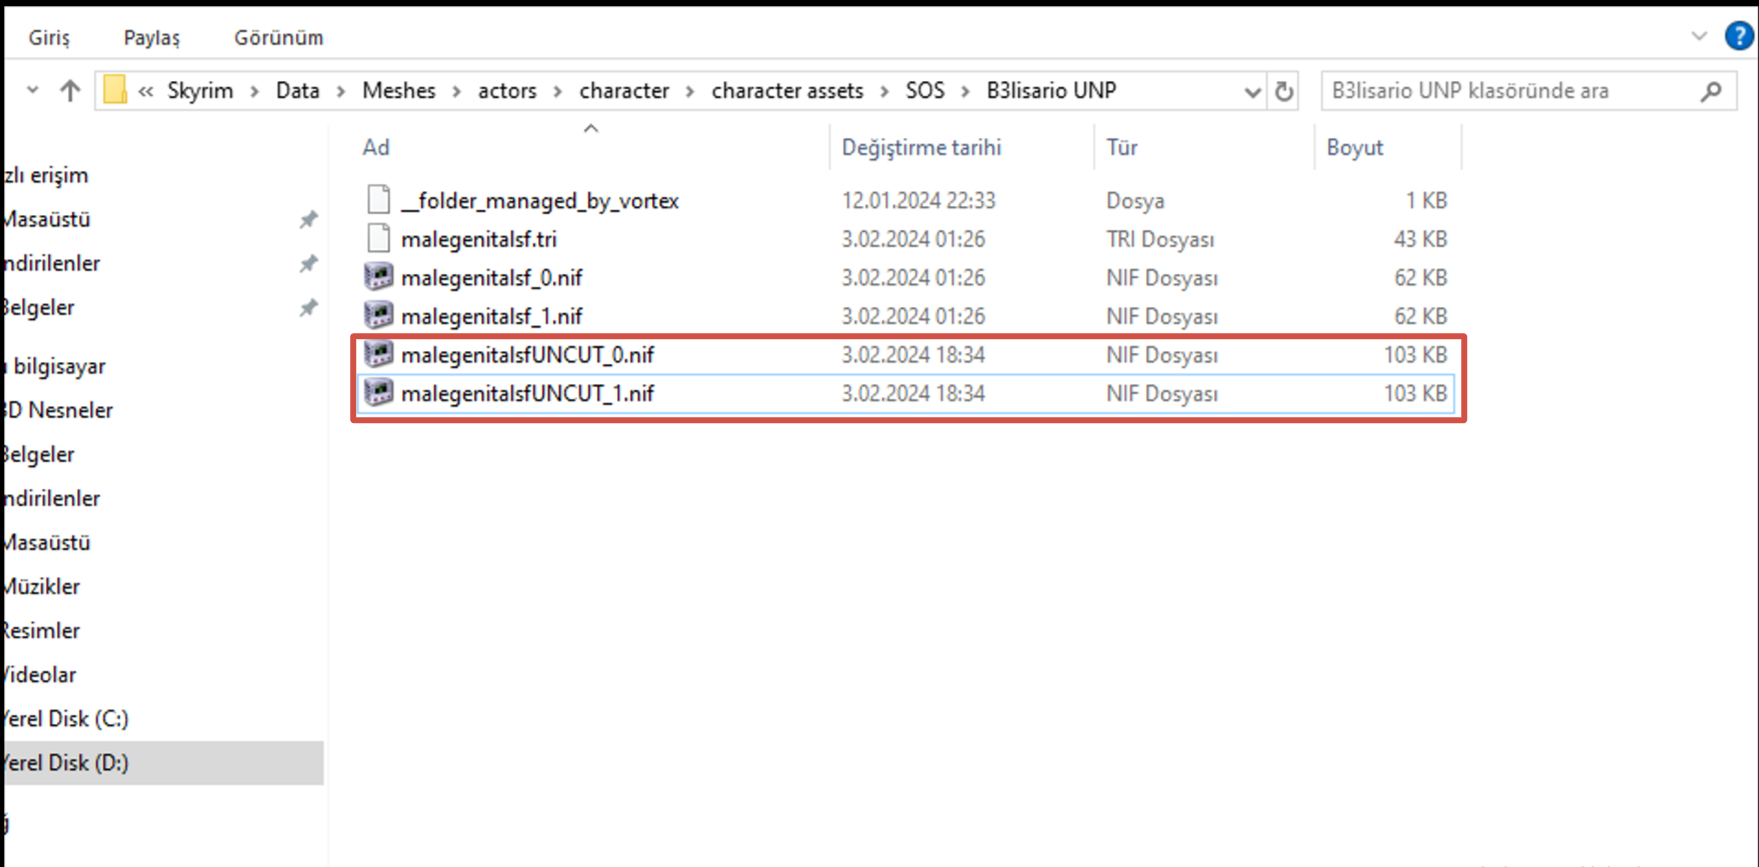The width and height of the screenshot is (1759, 867).
Task: Expand the ribbon with the chevron
Action: [x=1699, y=37]
